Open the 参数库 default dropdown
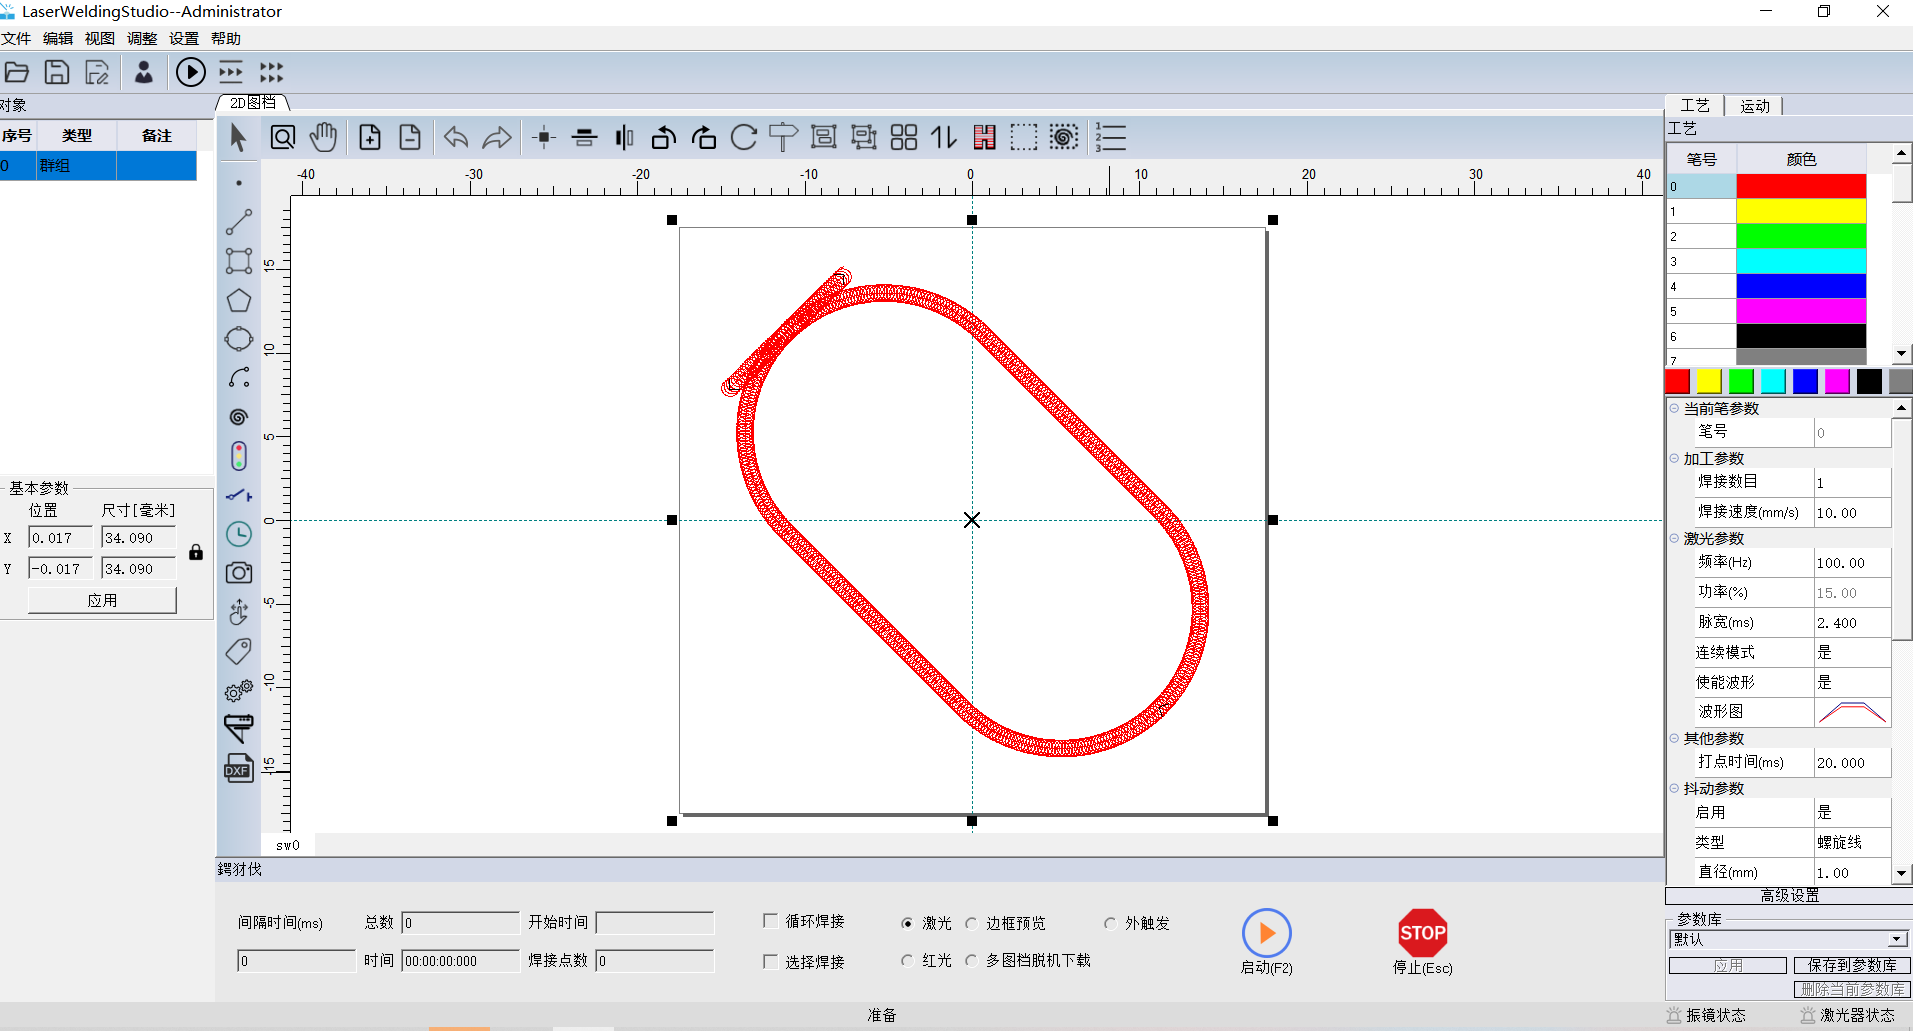The width and height of the screenshot is (1913, 1031). click(1895, 939)
